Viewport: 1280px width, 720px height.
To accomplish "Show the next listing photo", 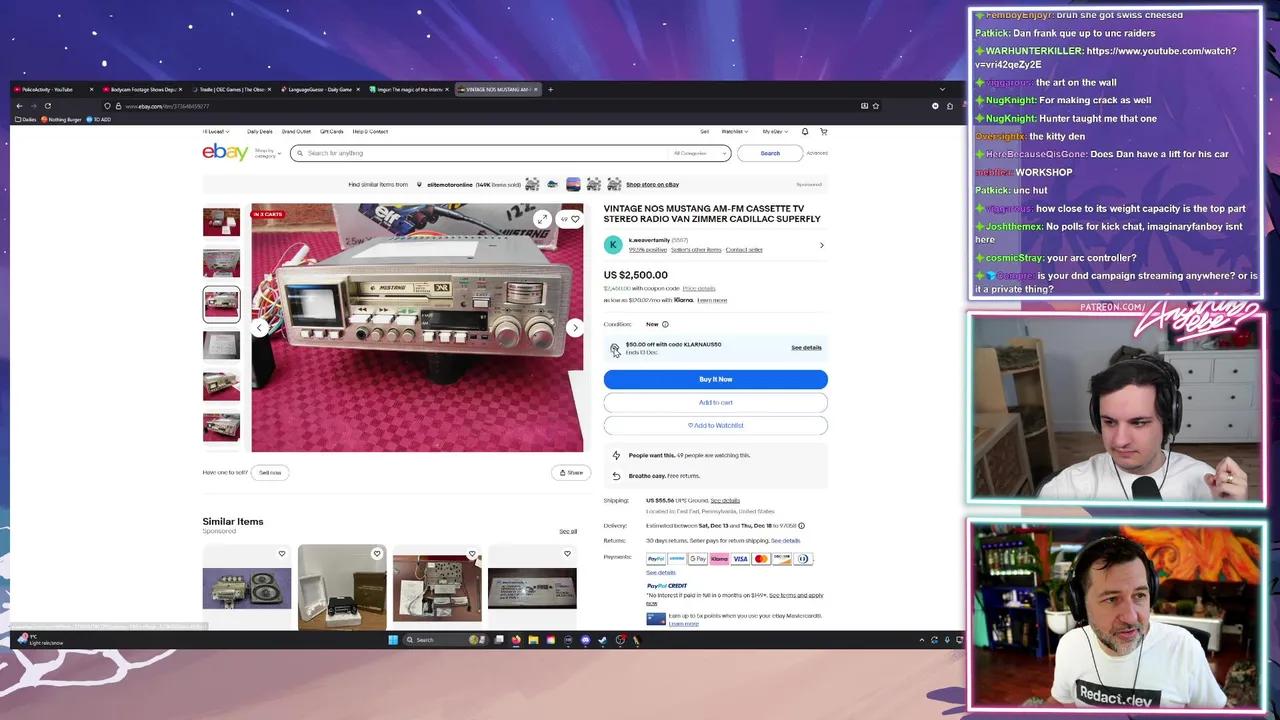I will tap(575, 328).
